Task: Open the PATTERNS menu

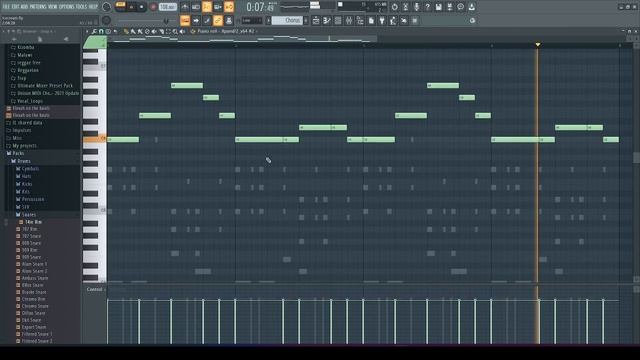Action: click(x=38, y=7)
